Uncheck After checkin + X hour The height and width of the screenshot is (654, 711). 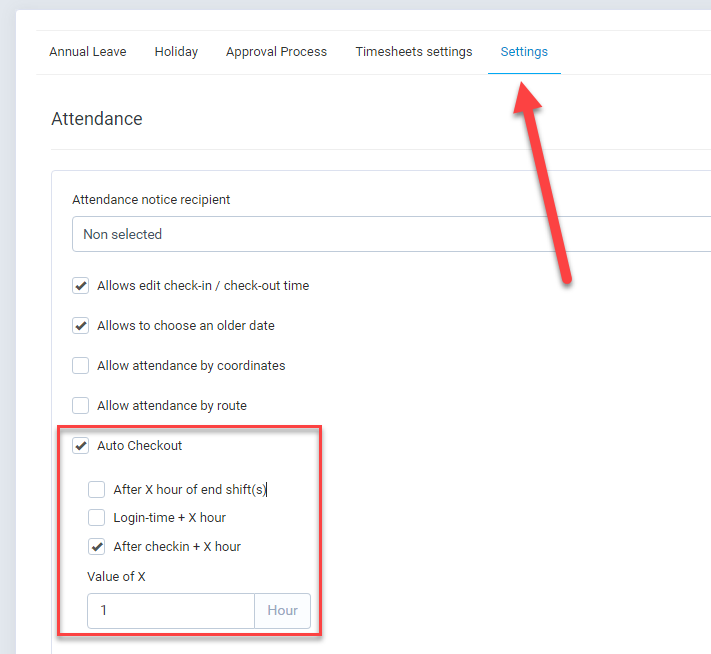(97, 547)
